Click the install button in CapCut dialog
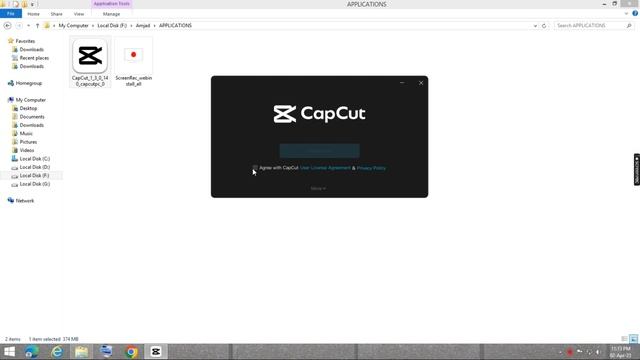This screenshot has height=360, width=640. click(320, 151)
